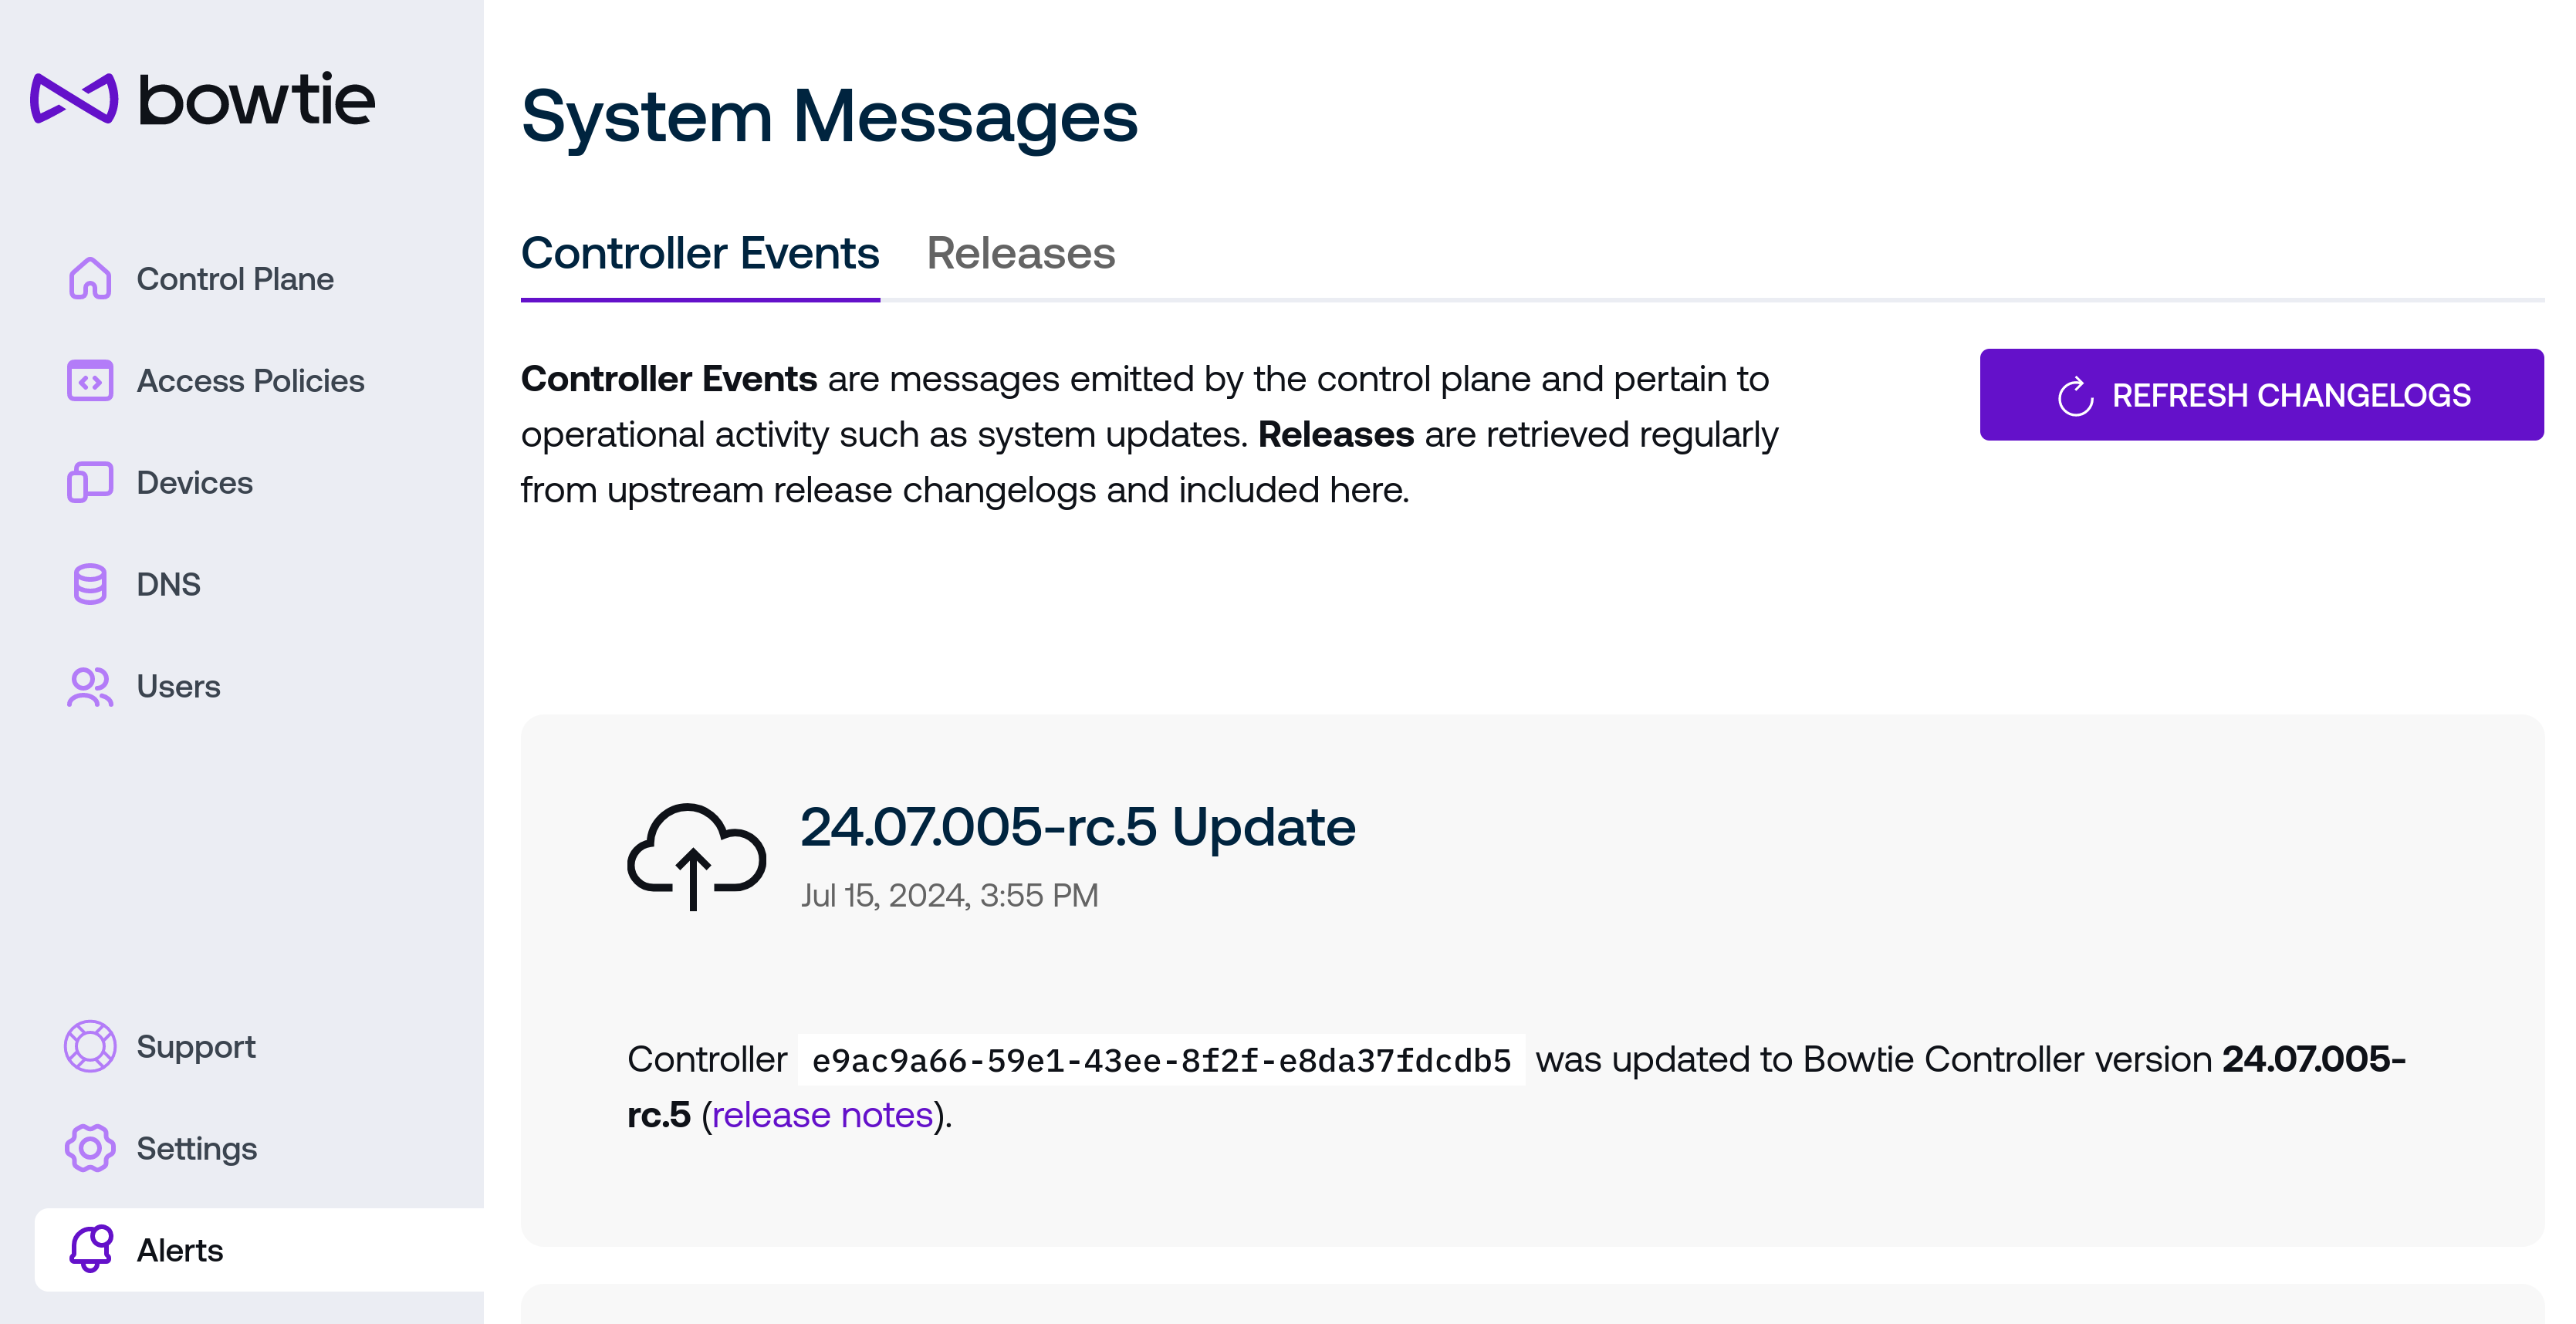This screenshot has width=2576, height=1324.
Task: Navigate to the Users section
Action: click(178, 686)
